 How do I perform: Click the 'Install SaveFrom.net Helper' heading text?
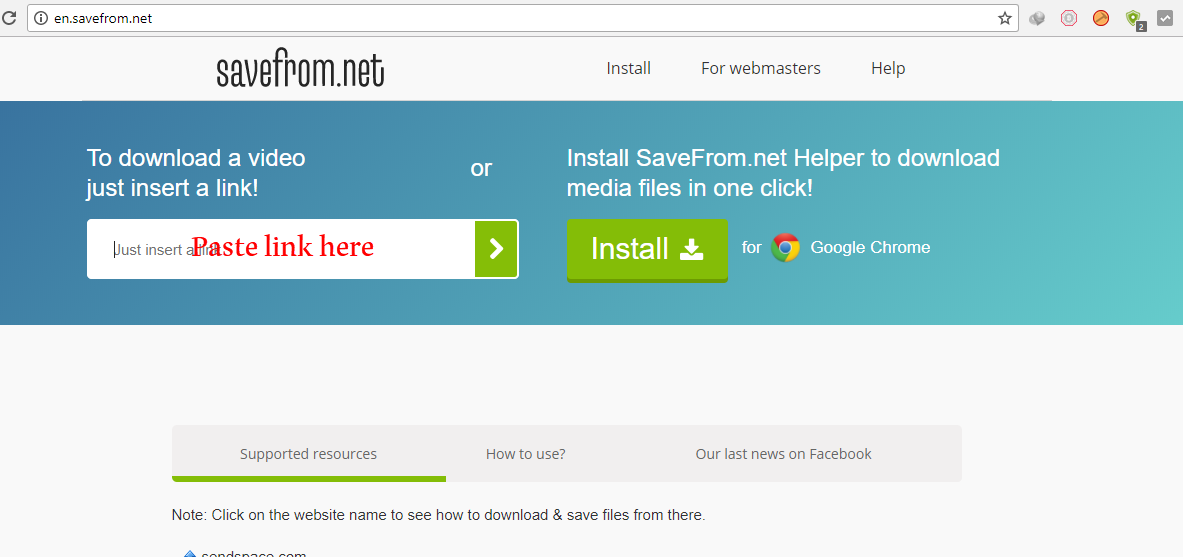point(783,173)
